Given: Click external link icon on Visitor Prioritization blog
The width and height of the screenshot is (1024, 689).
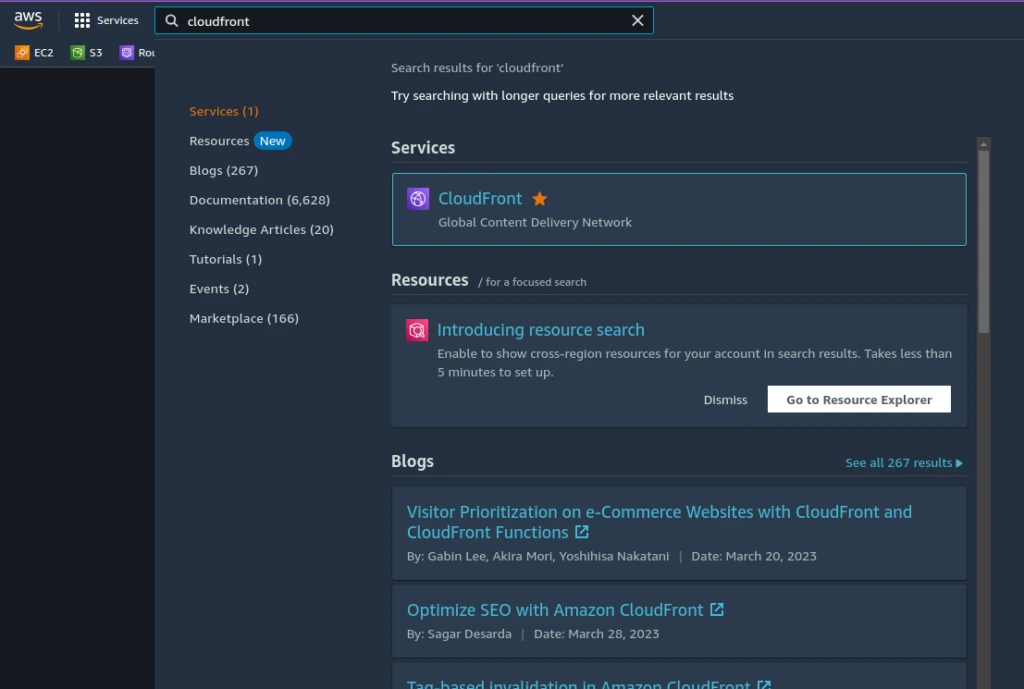Looking at the screenshot, I should point(581,532).
